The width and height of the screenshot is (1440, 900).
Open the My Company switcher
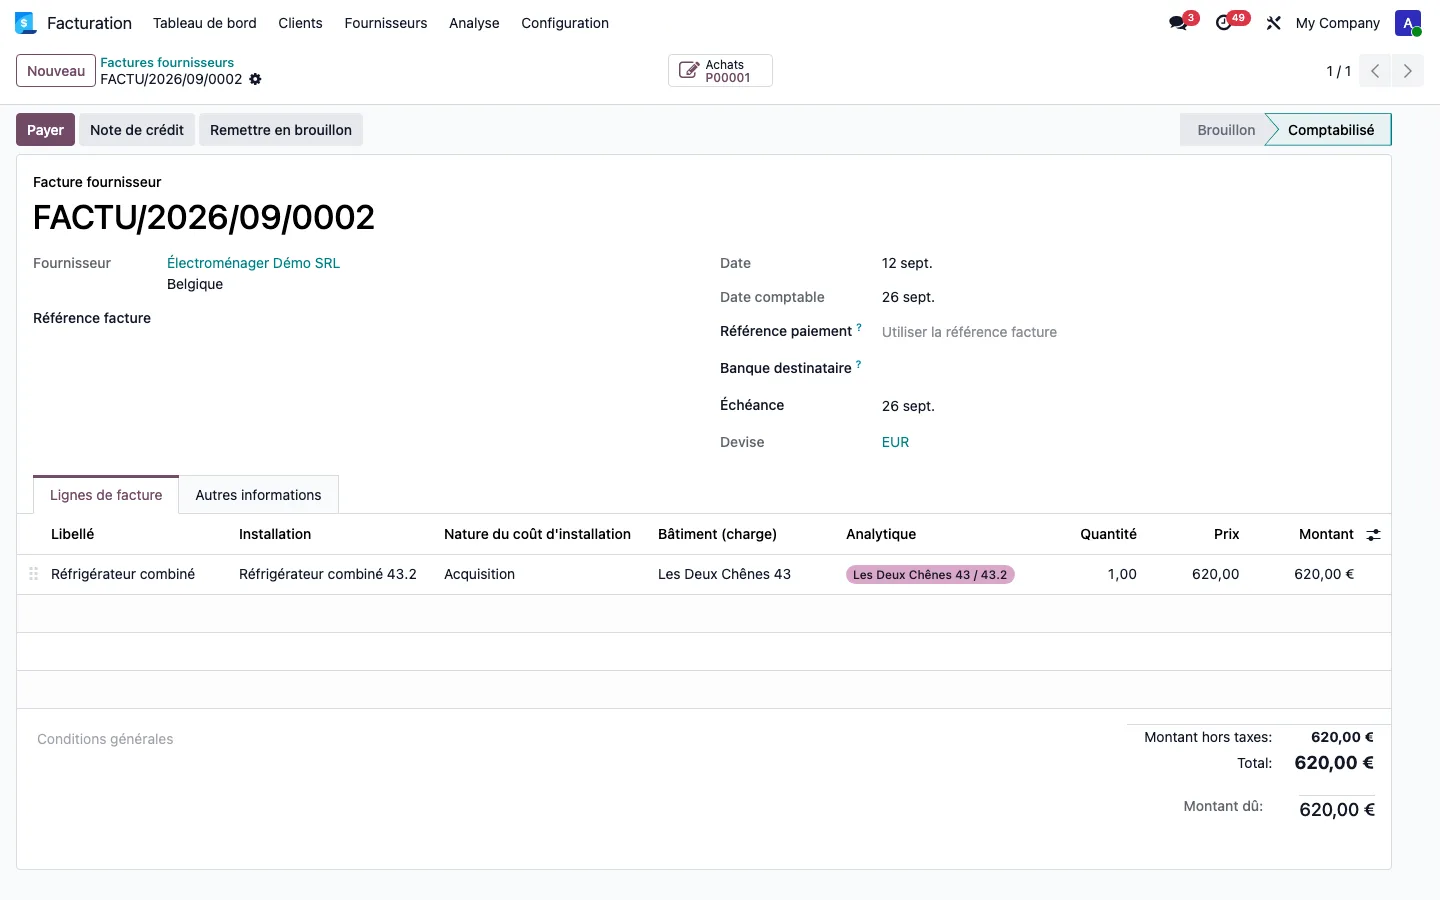coord(1337,23)
